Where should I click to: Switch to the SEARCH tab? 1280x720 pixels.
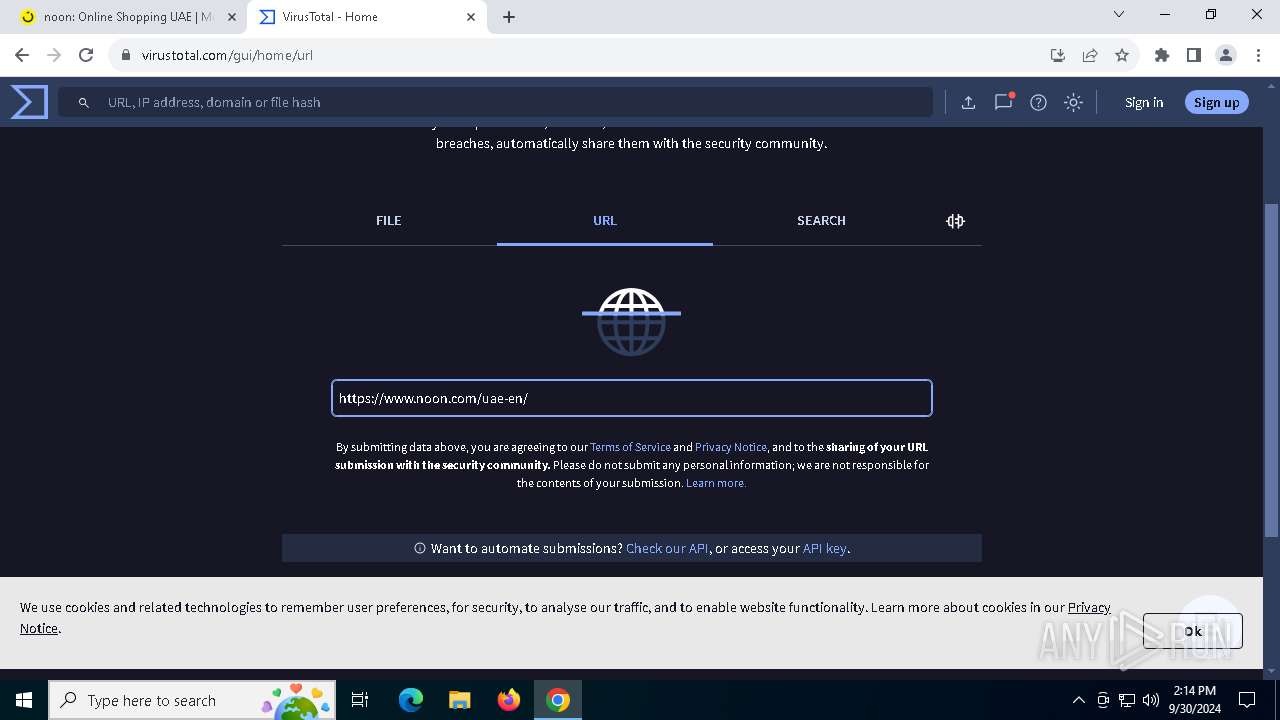pos(821,221)
